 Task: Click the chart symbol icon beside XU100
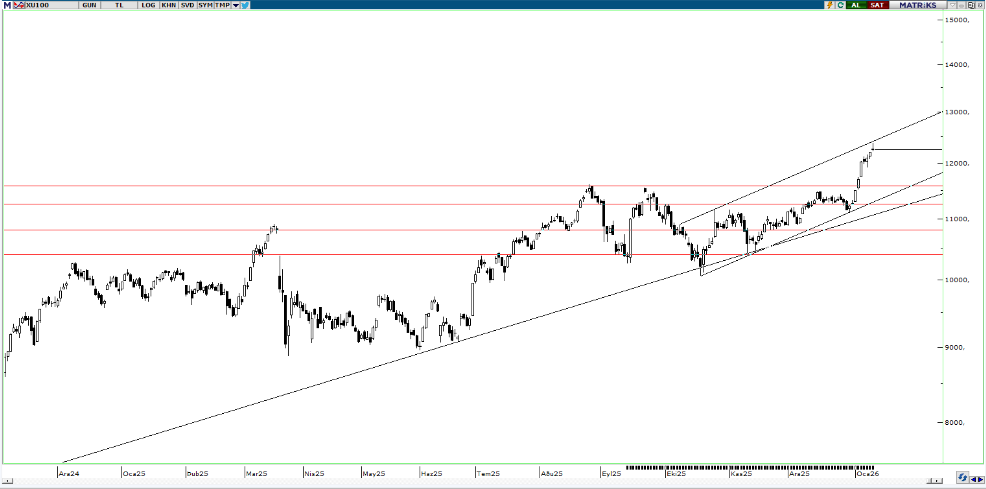(x=17, y=5)
